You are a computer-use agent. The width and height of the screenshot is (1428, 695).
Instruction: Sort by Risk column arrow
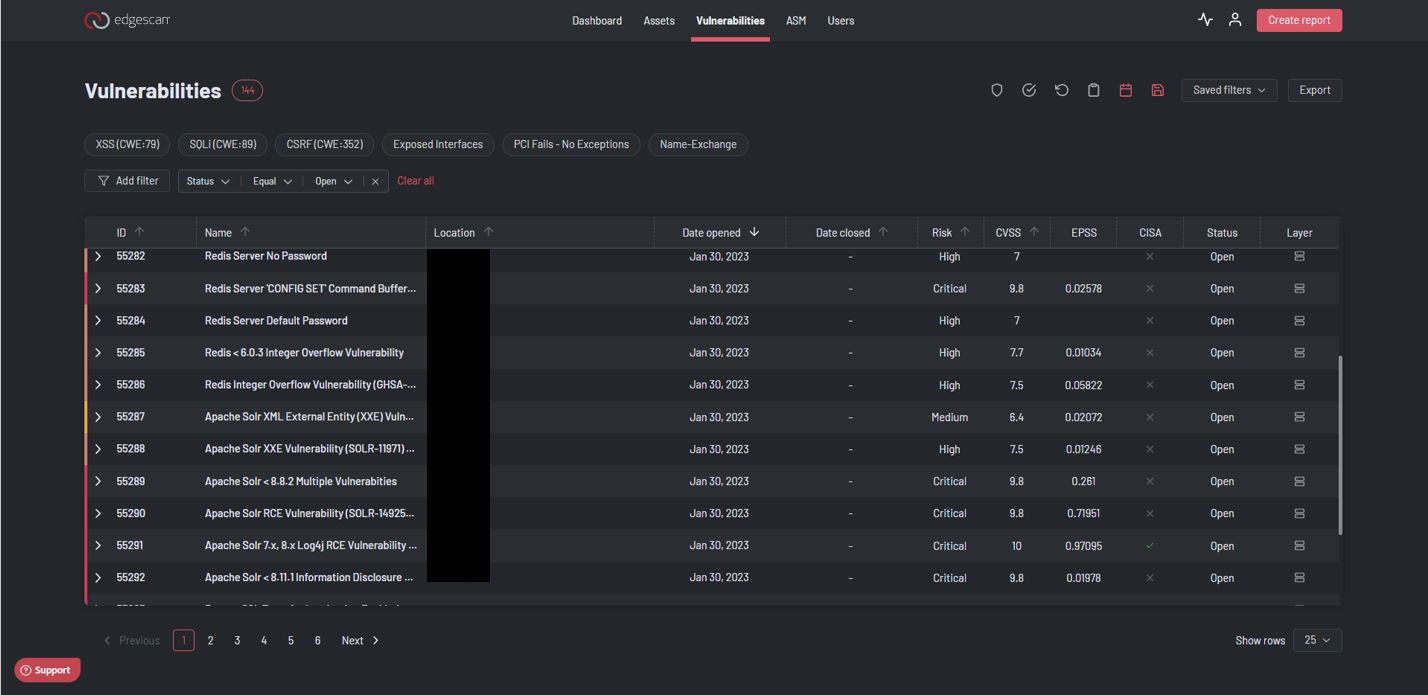tap(965, 232)
